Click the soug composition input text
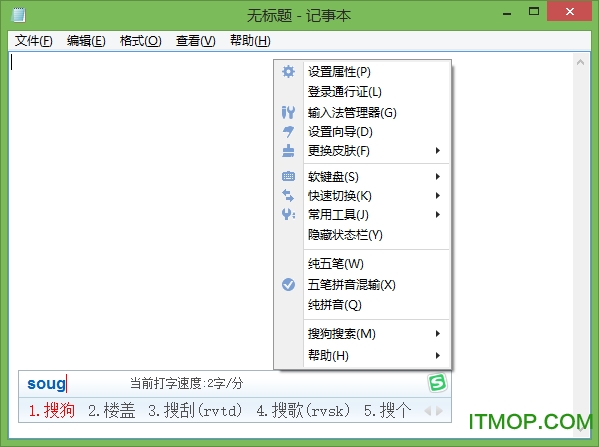The width and height of the screenshot is (599, 447). [x=47, y=383]
